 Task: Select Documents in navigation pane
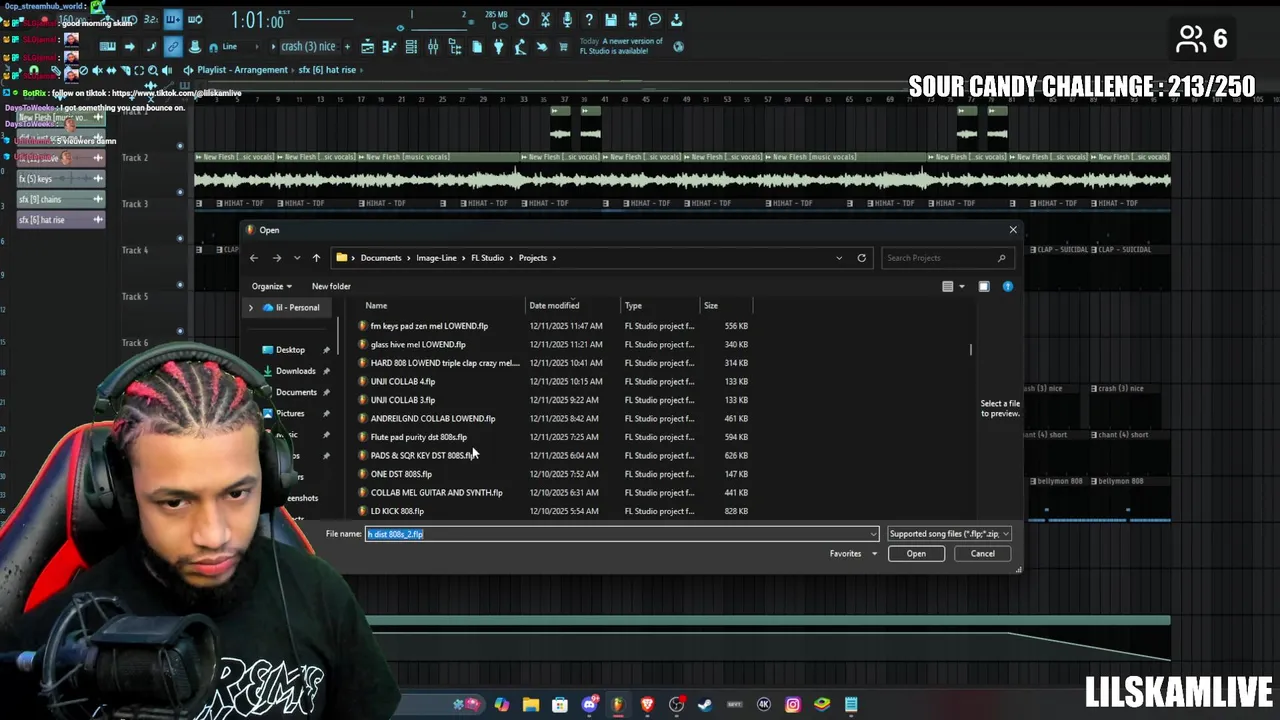pos(296,392)
